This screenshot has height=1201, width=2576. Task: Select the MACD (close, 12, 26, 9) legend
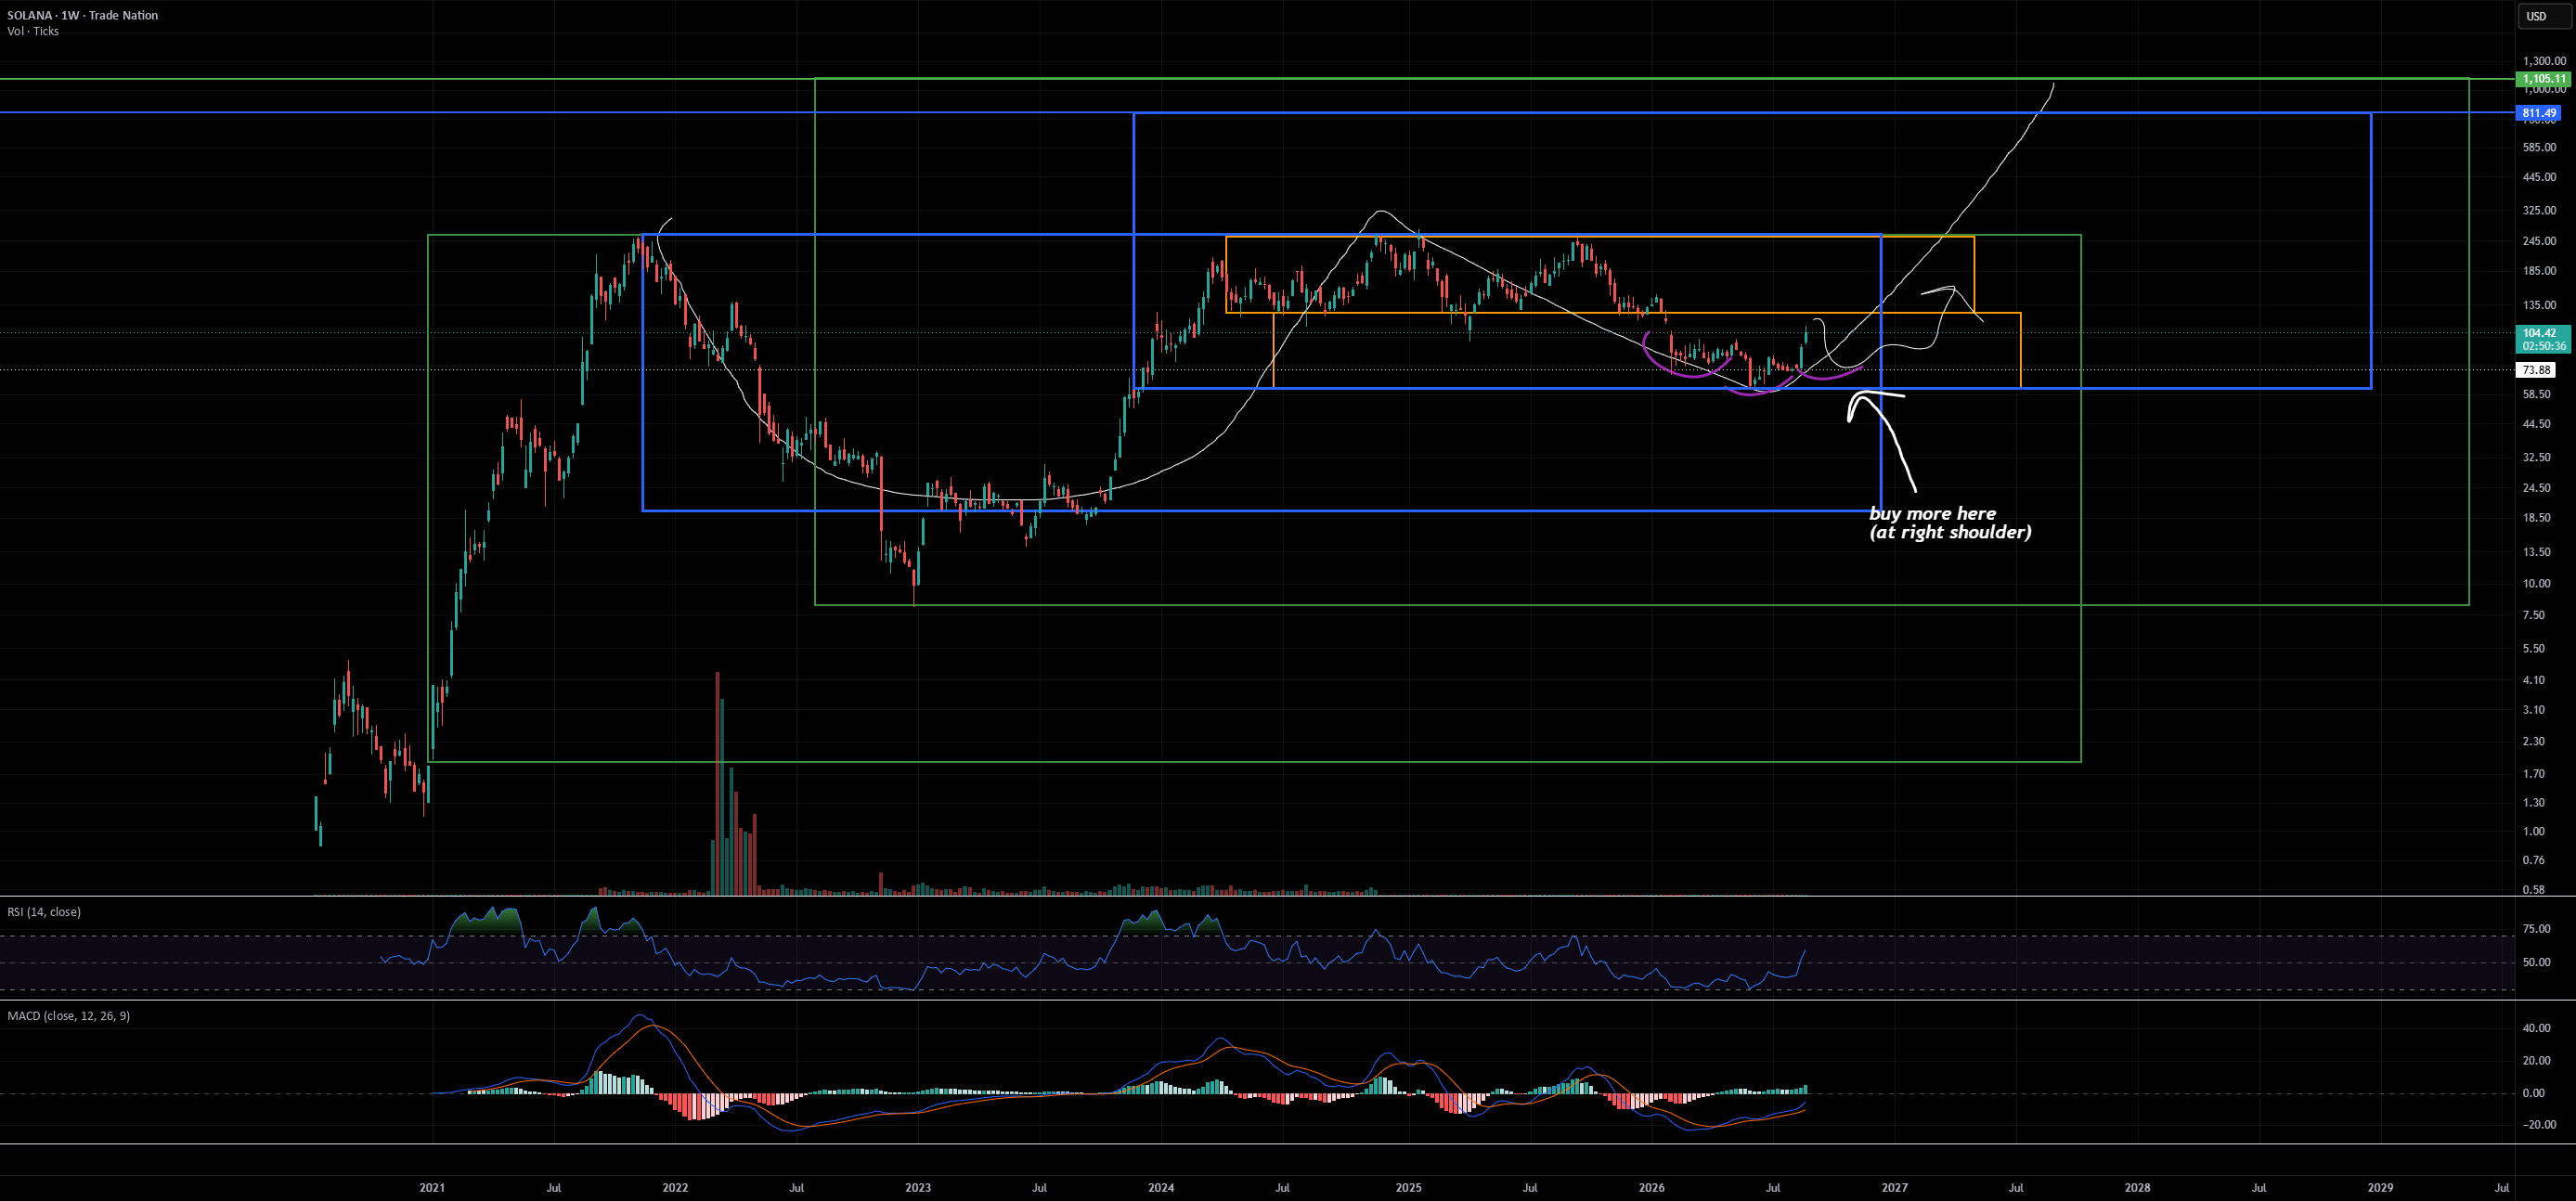tap(68, 1016)
